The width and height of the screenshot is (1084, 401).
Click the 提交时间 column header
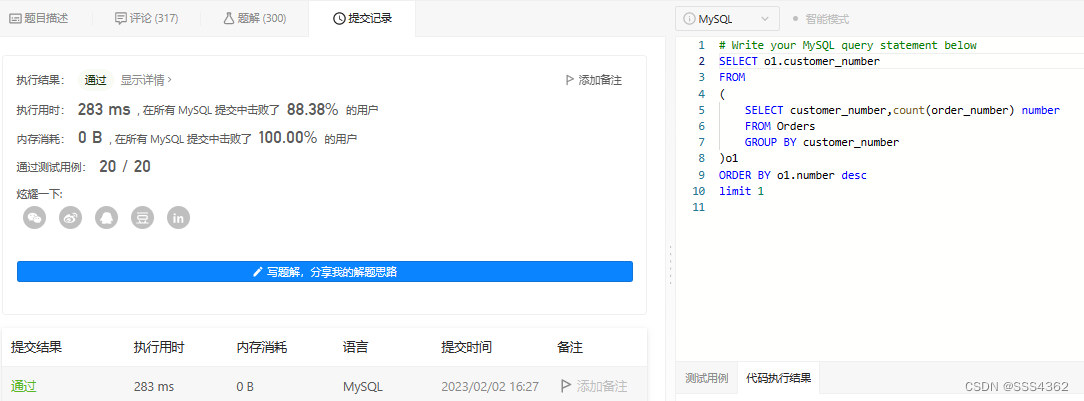467,347
